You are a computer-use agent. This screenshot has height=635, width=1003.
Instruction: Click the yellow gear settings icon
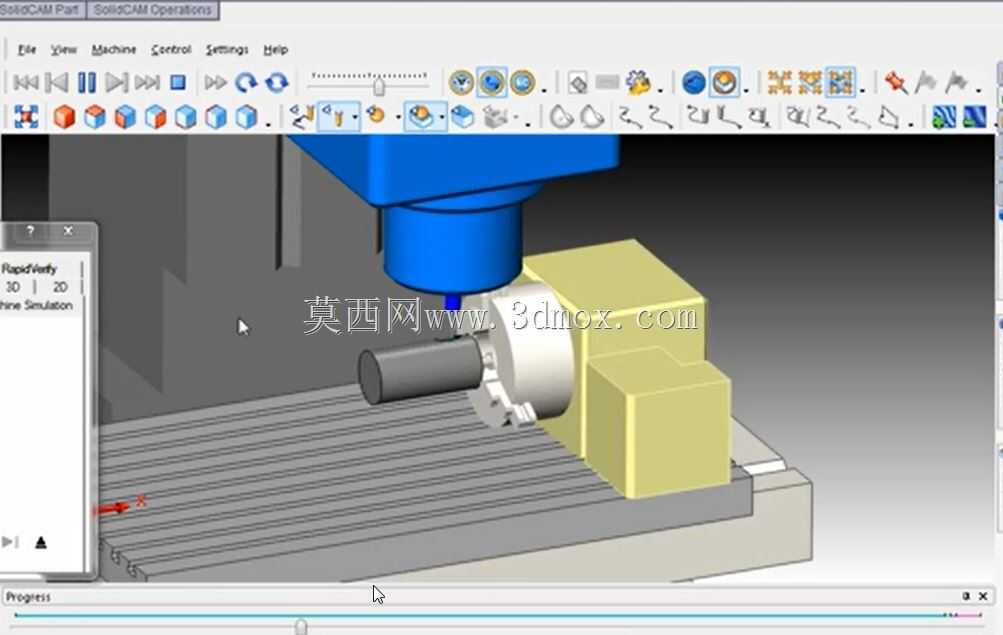click(638, 82)
